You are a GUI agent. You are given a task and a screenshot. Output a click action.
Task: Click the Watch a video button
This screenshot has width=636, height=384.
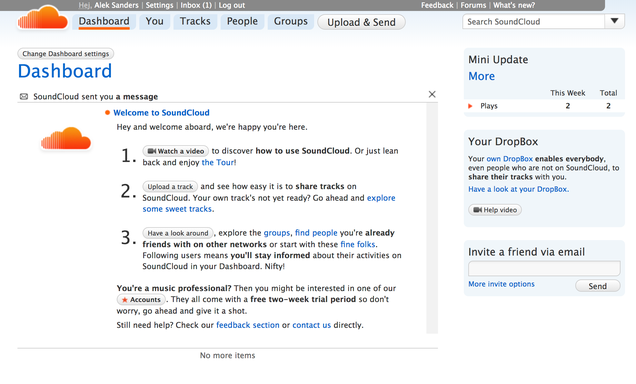pos(176,151)
